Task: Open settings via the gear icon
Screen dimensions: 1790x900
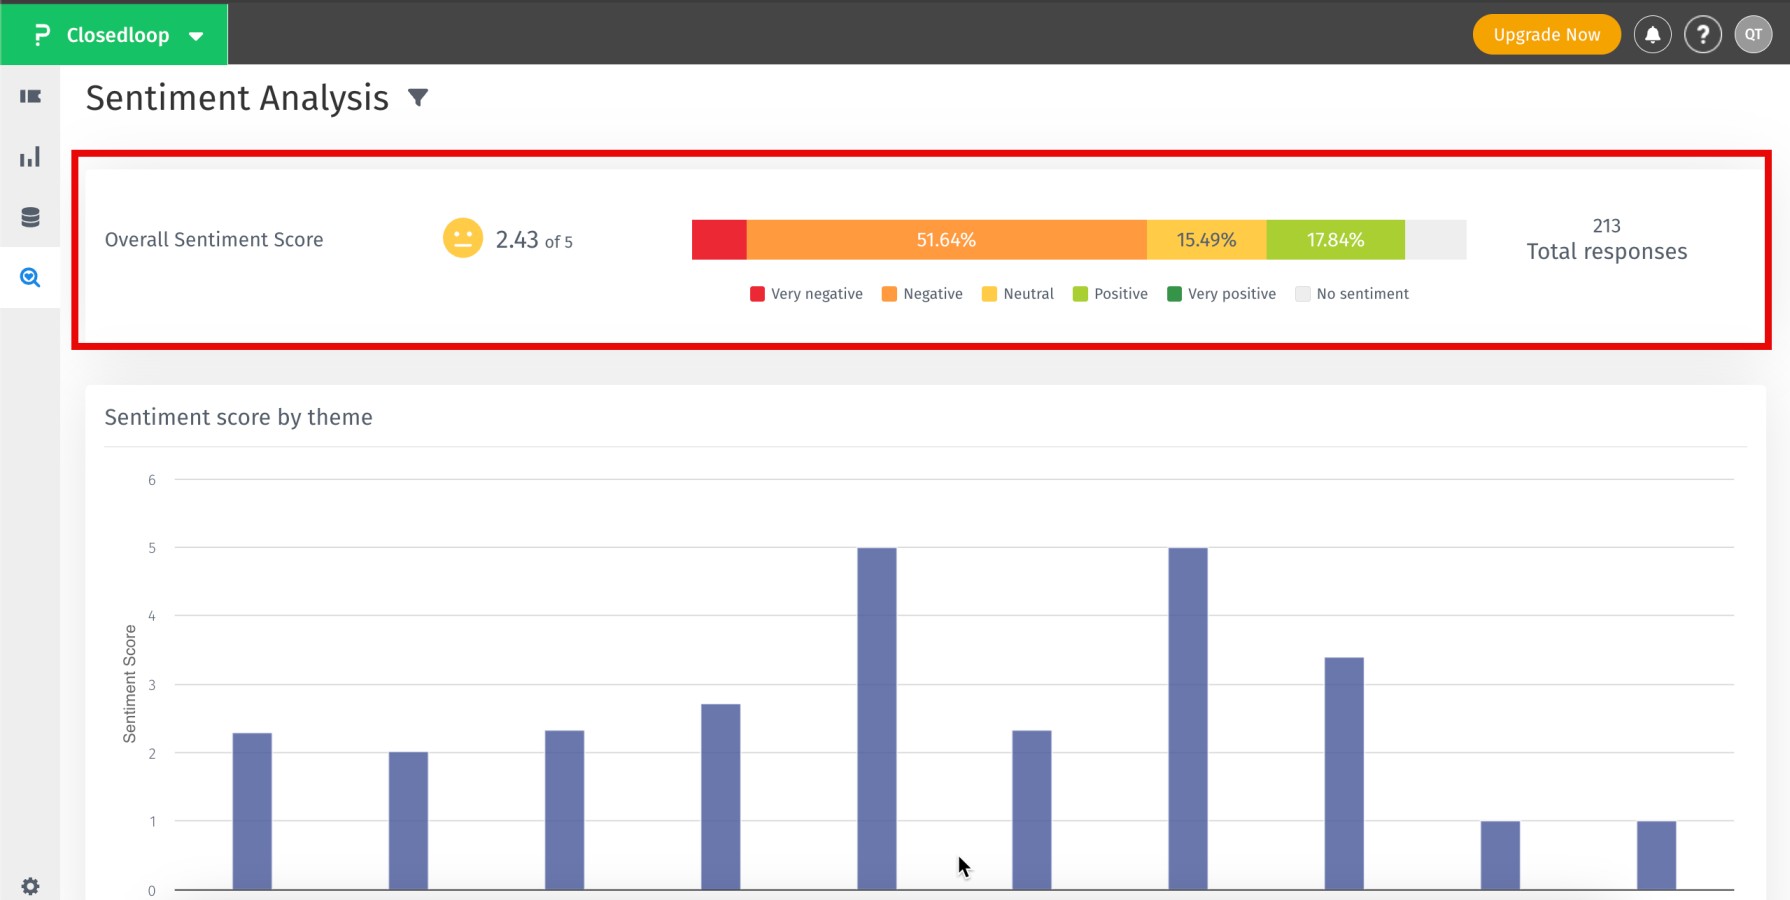Action: tap(31, 886)
